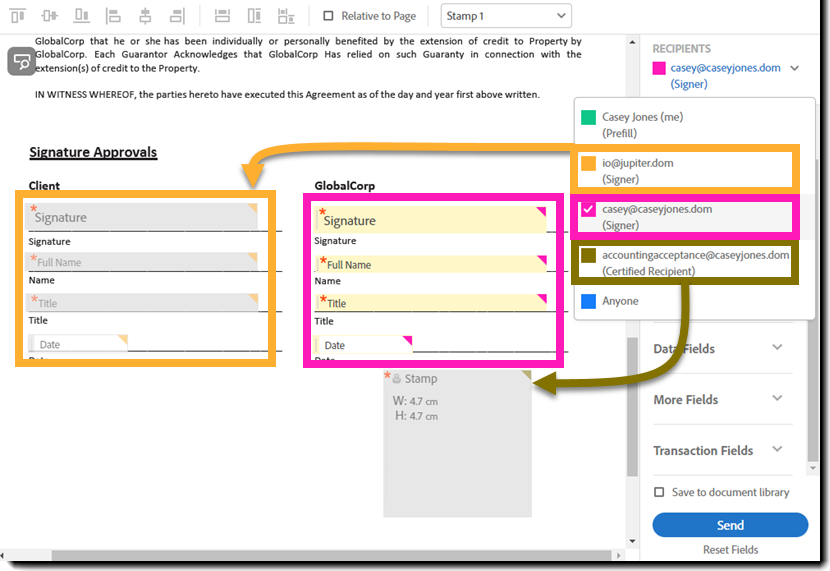Enable the Relative to Page checkbox
Image resolution: width=830 pixels, height=571 pixels.
[x=329, y=16]
